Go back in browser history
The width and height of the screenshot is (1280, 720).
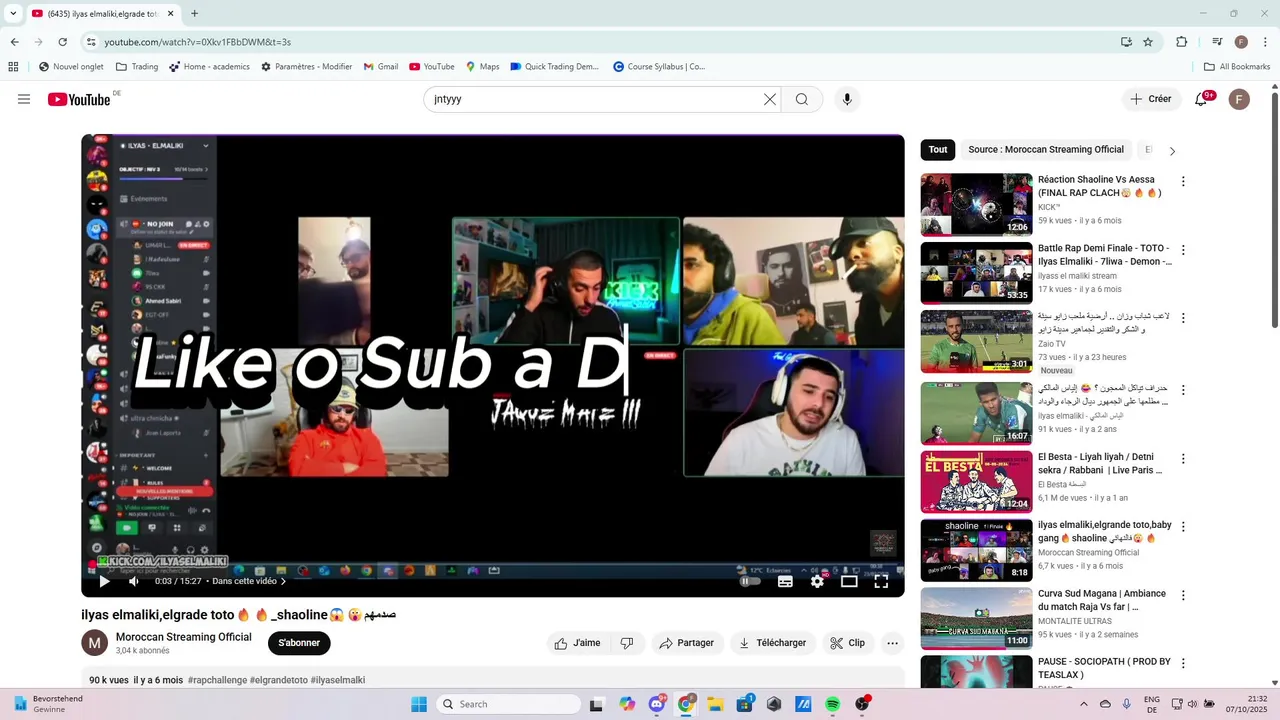(x=14, y=42)
